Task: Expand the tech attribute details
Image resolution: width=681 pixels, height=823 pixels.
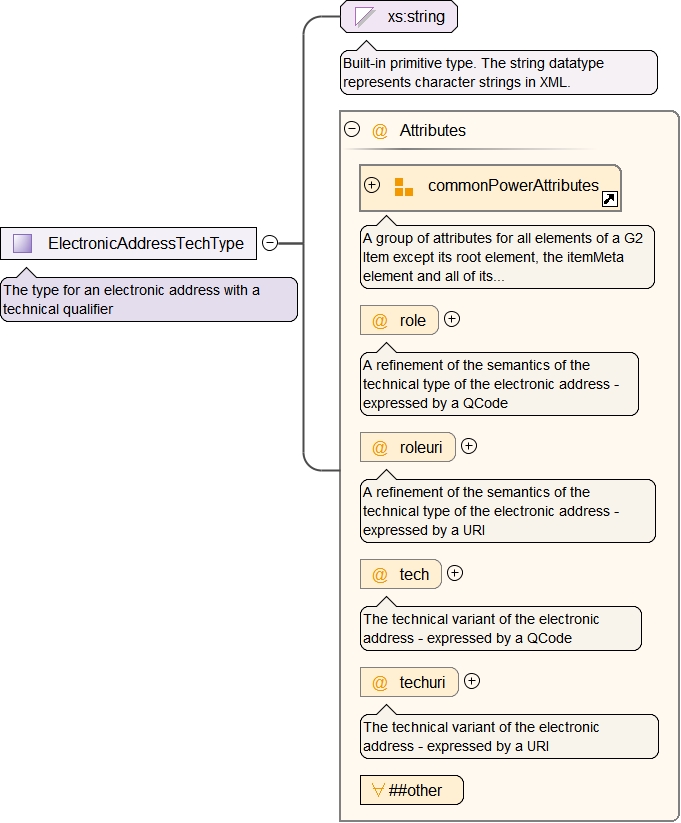Action: 455,573
